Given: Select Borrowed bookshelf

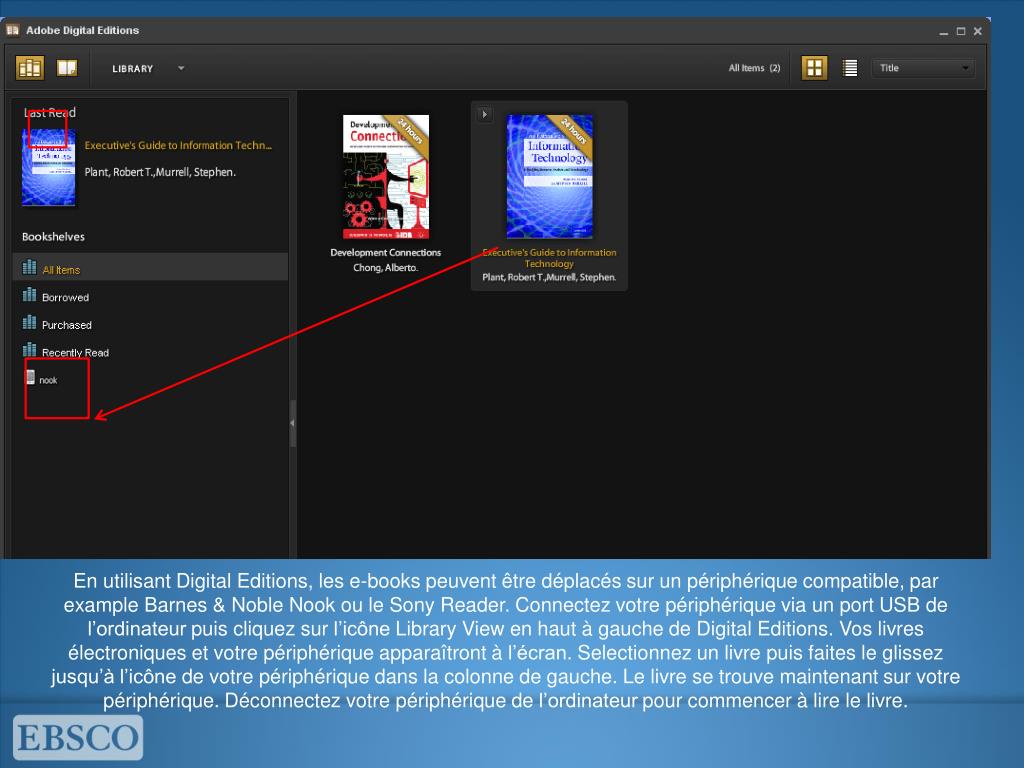Looking at the screenshot, I should tap(150, 296).
